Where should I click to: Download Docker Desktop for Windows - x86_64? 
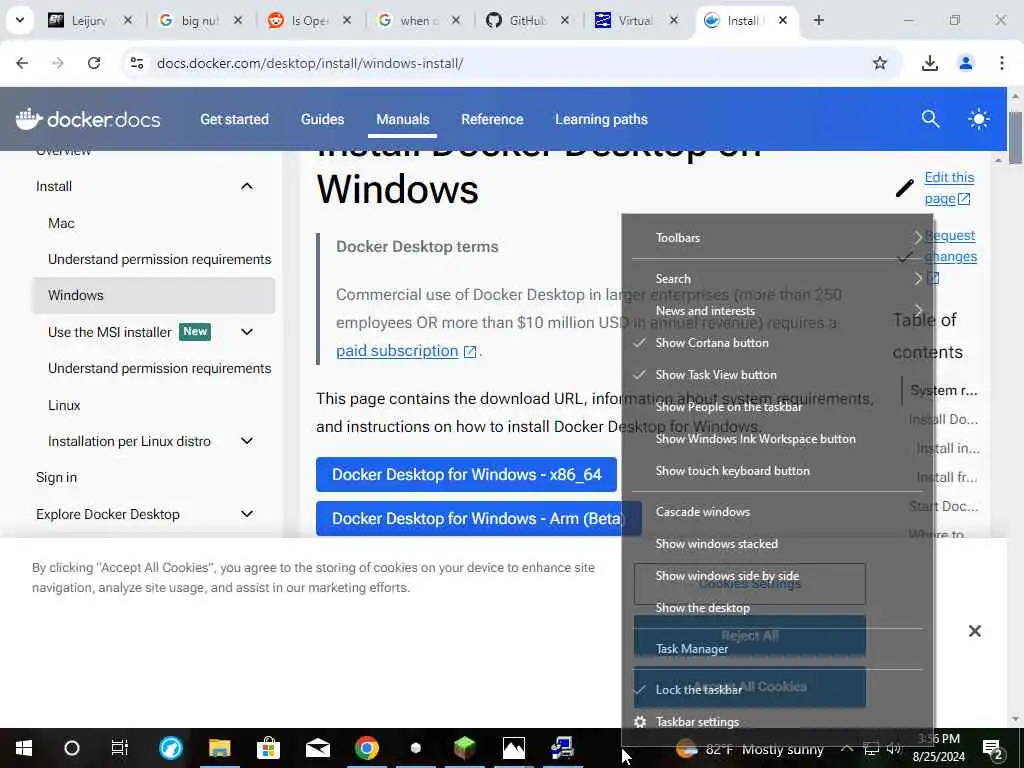466,474
